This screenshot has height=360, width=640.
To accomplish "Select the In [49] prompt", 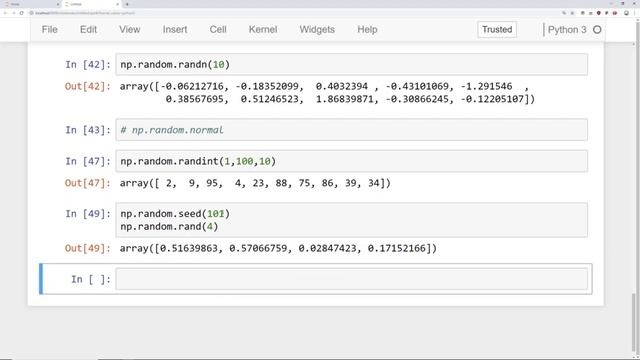I will click(88, 214).
